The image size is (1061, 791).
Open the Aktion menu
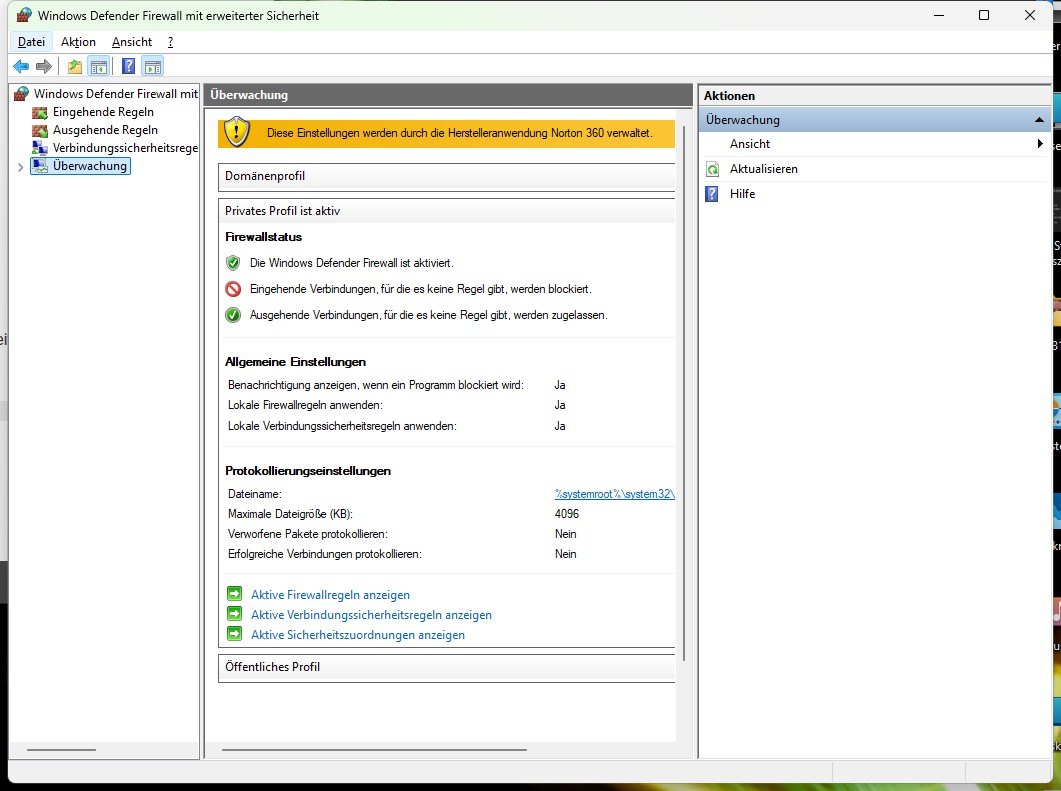(x=78, y=42)
